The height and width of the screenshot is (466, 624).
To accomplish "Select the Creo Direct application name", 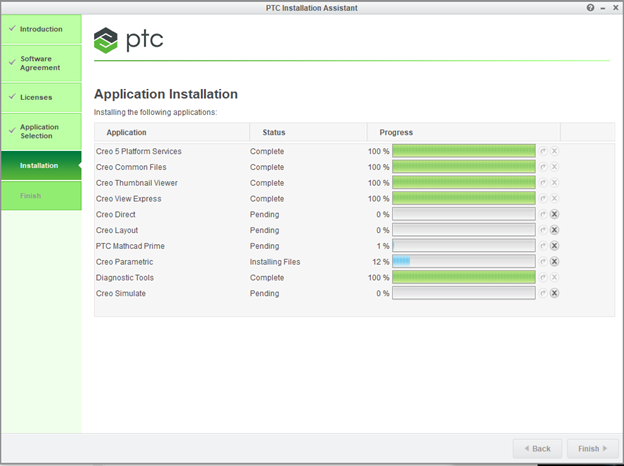I will 115,214.
